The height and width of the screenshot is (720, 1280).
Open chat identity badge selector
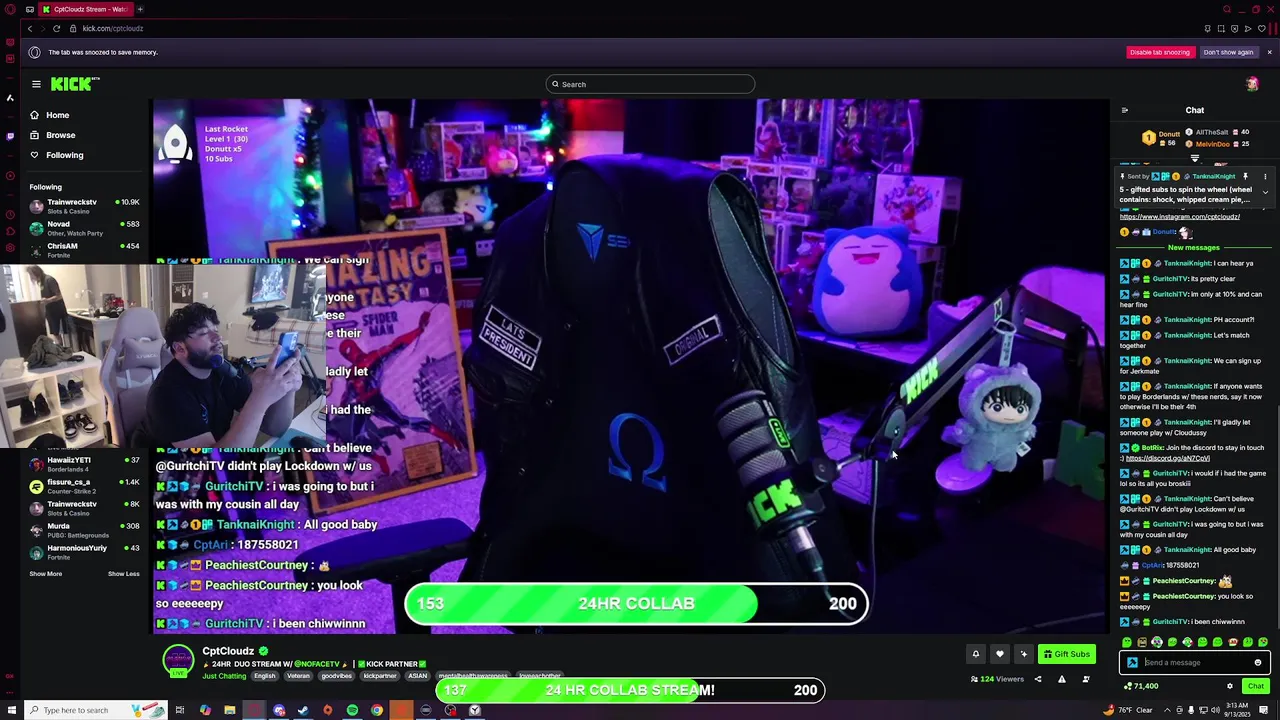point(1132,662)
